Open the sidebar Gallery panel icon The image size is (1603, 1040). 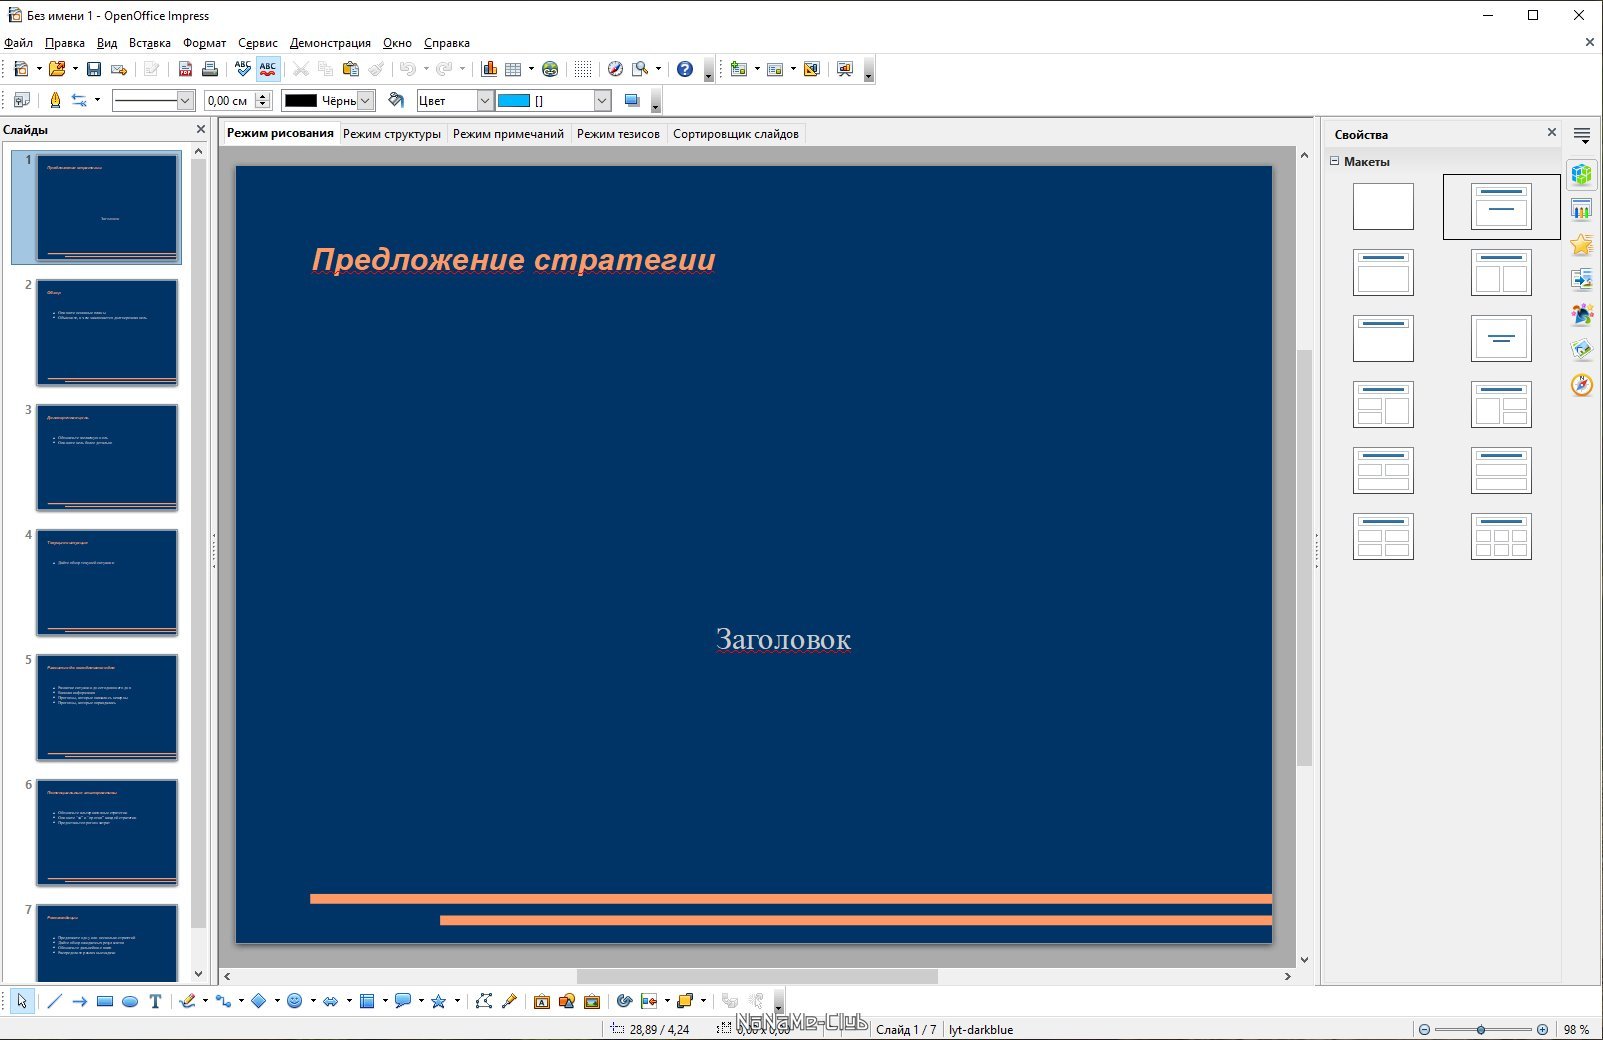(1581, 349)
